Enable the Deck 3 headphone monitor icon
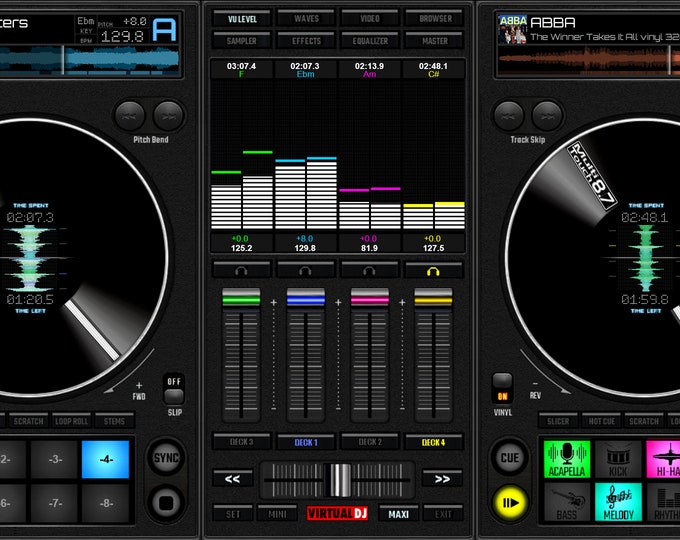 241,271
